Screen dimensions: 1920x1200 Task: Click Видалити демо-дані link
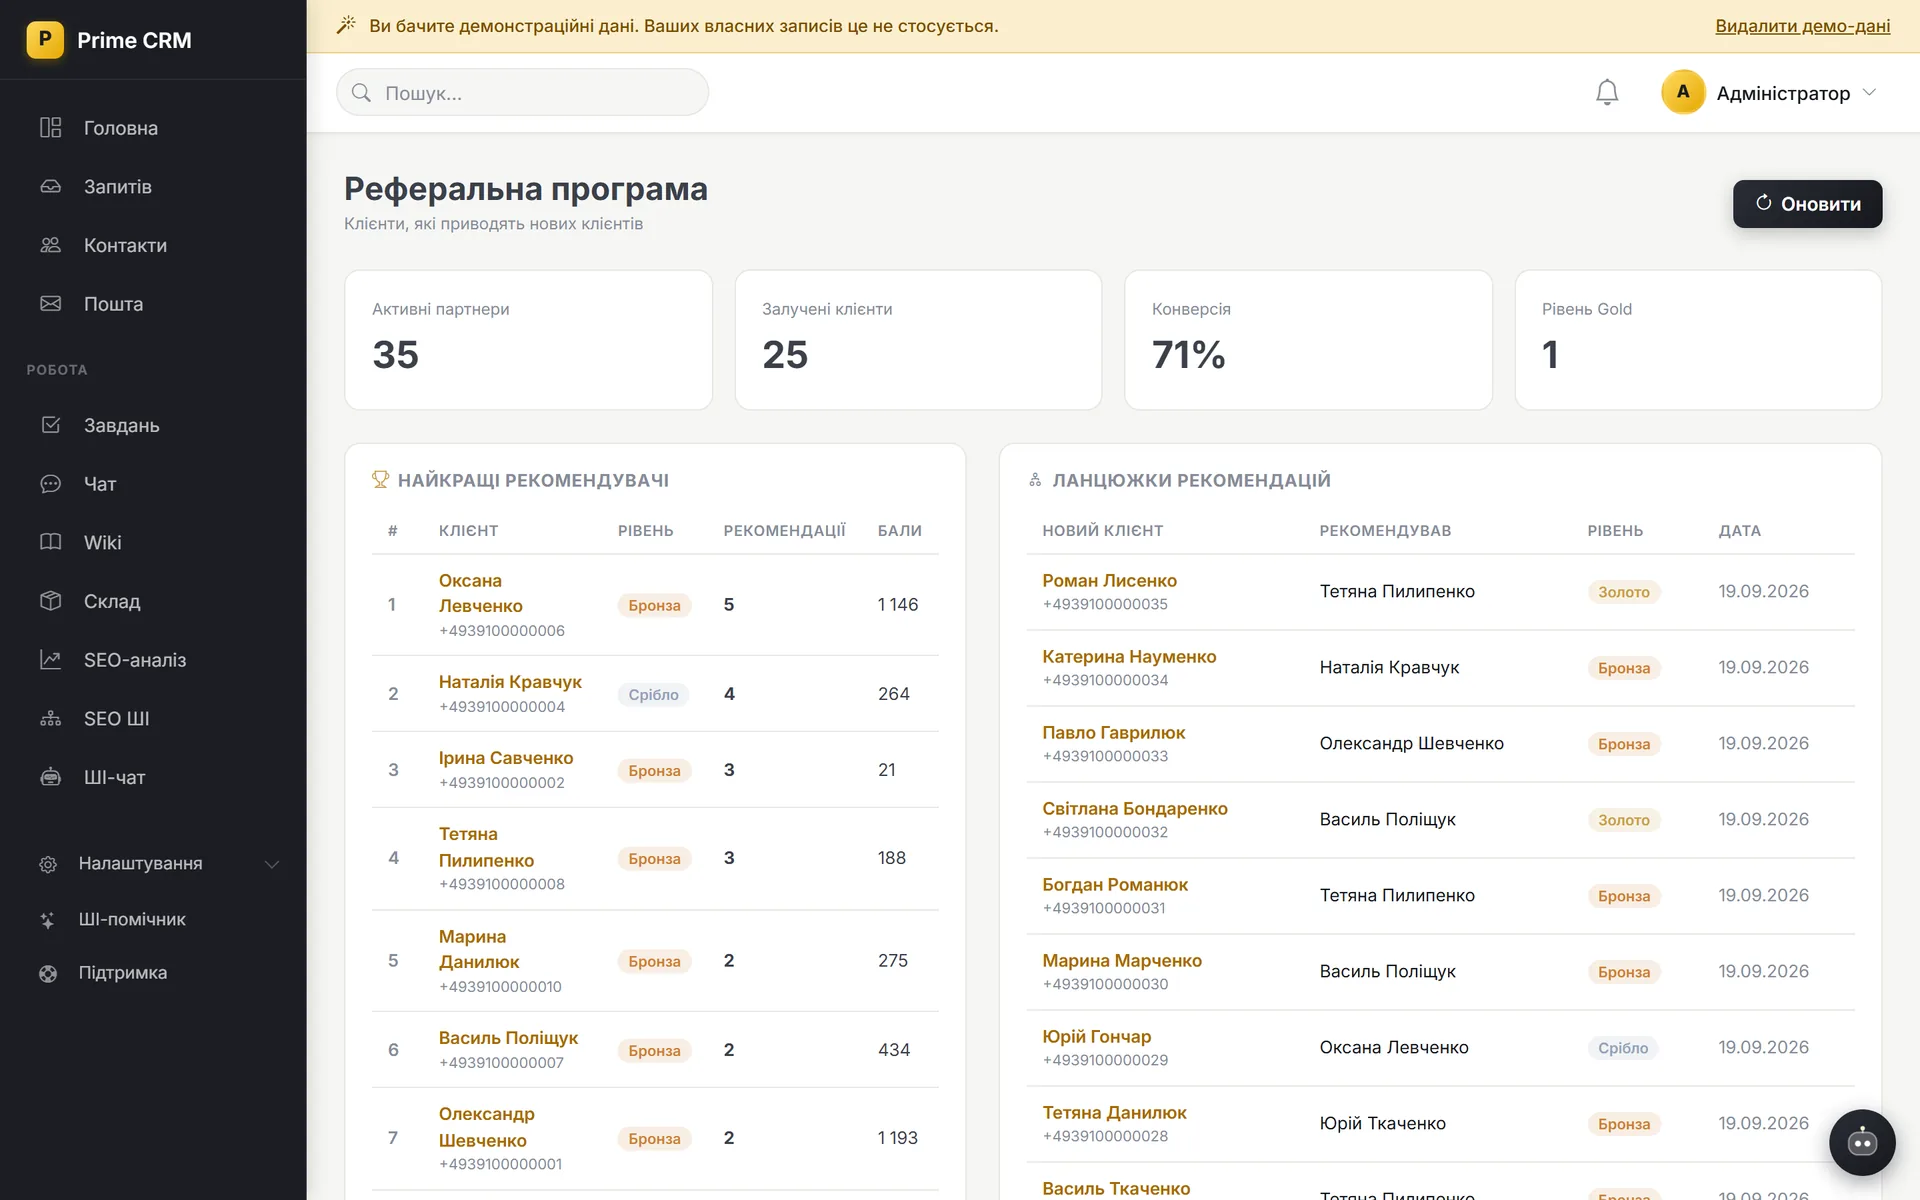[1802, 26]
